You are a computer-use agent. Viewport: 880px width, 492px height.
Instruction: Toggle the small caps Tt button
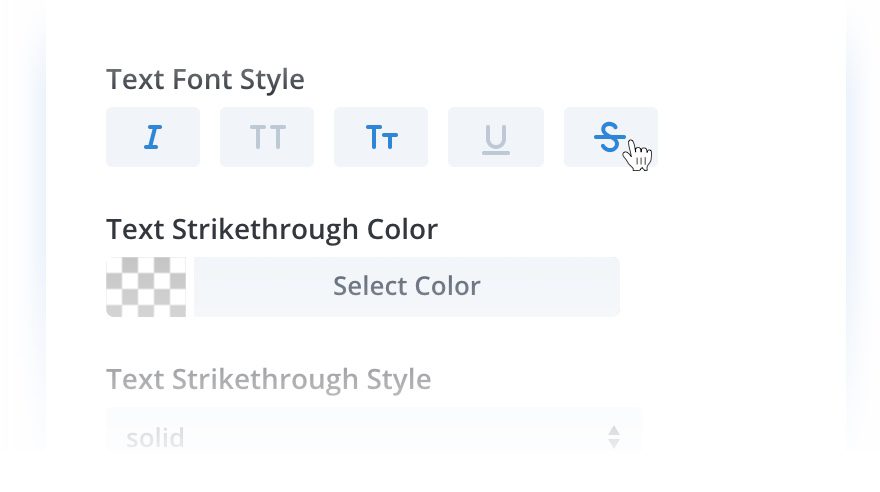(x=381, y=137)
